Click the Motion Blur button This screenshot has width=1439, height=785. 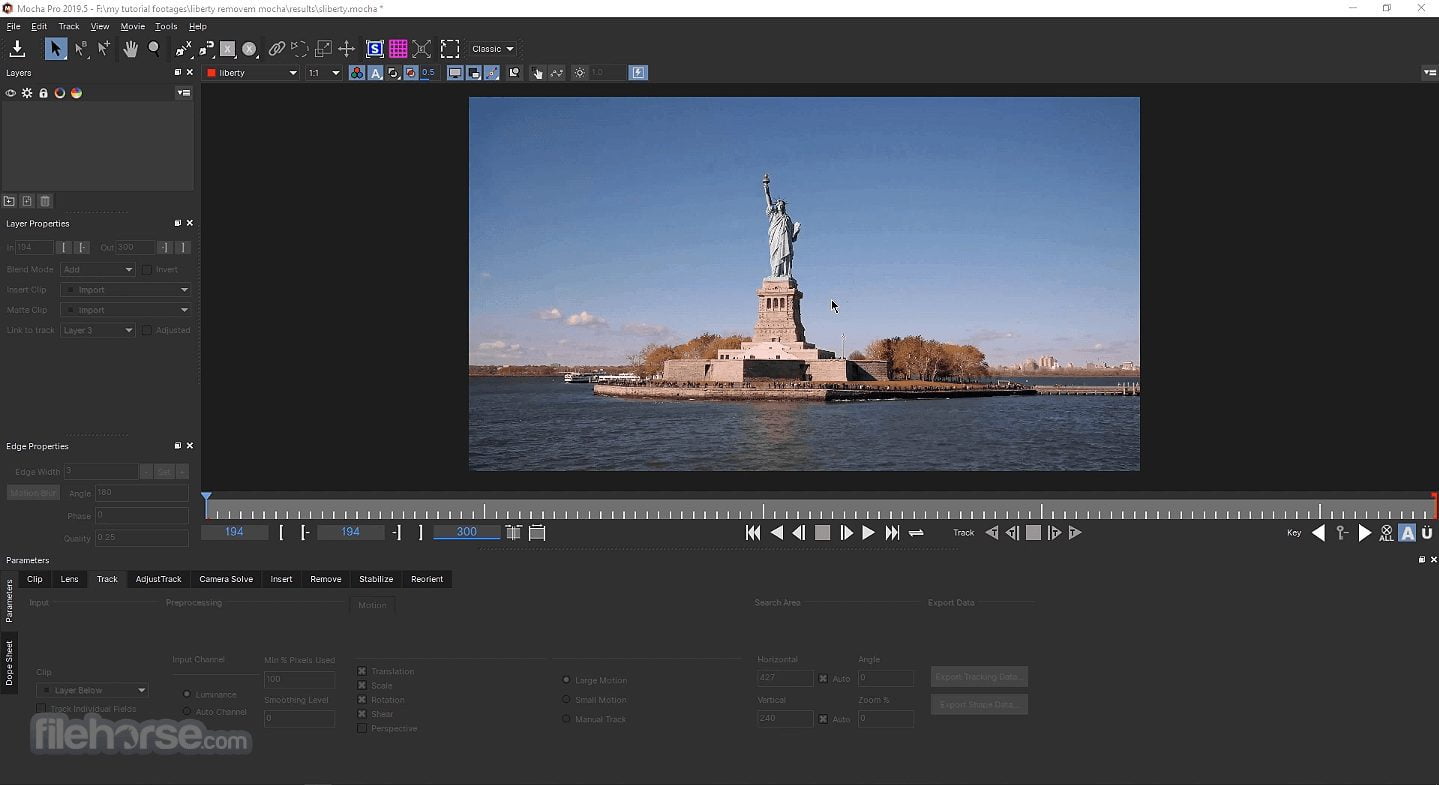(x=33, y=493)
